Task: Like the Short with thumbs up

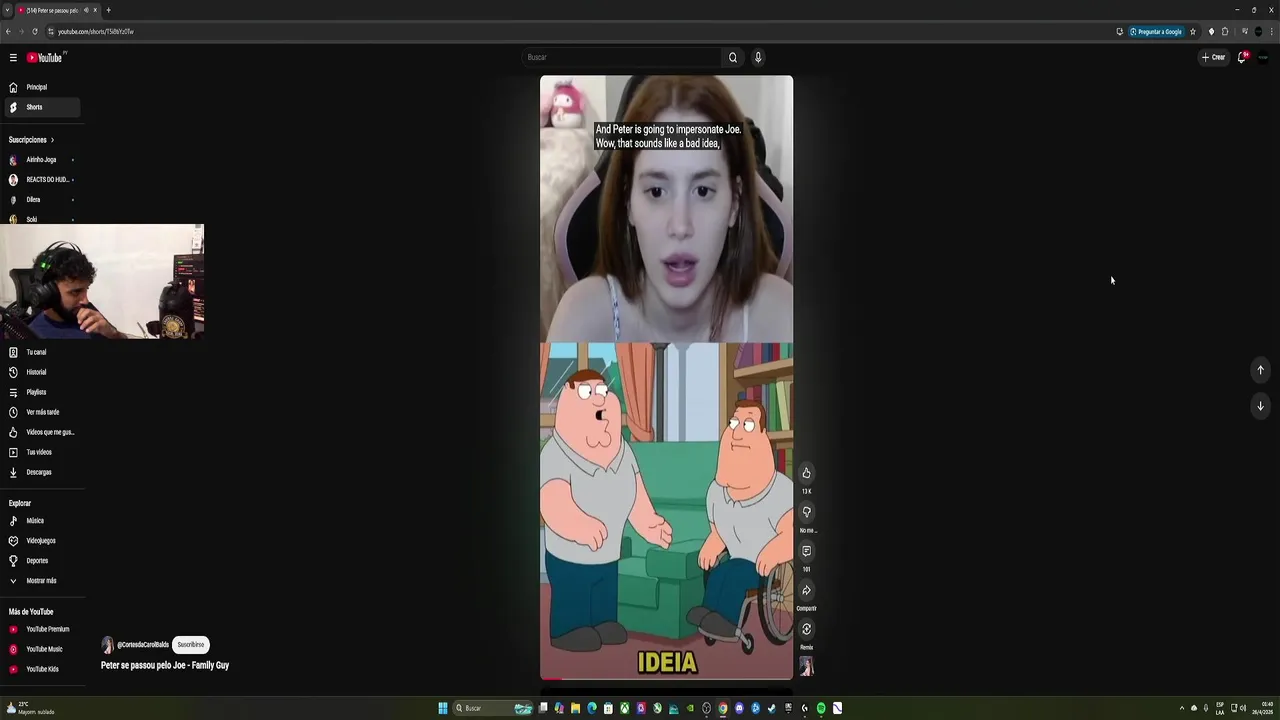Action: click(x=806, y=473)
